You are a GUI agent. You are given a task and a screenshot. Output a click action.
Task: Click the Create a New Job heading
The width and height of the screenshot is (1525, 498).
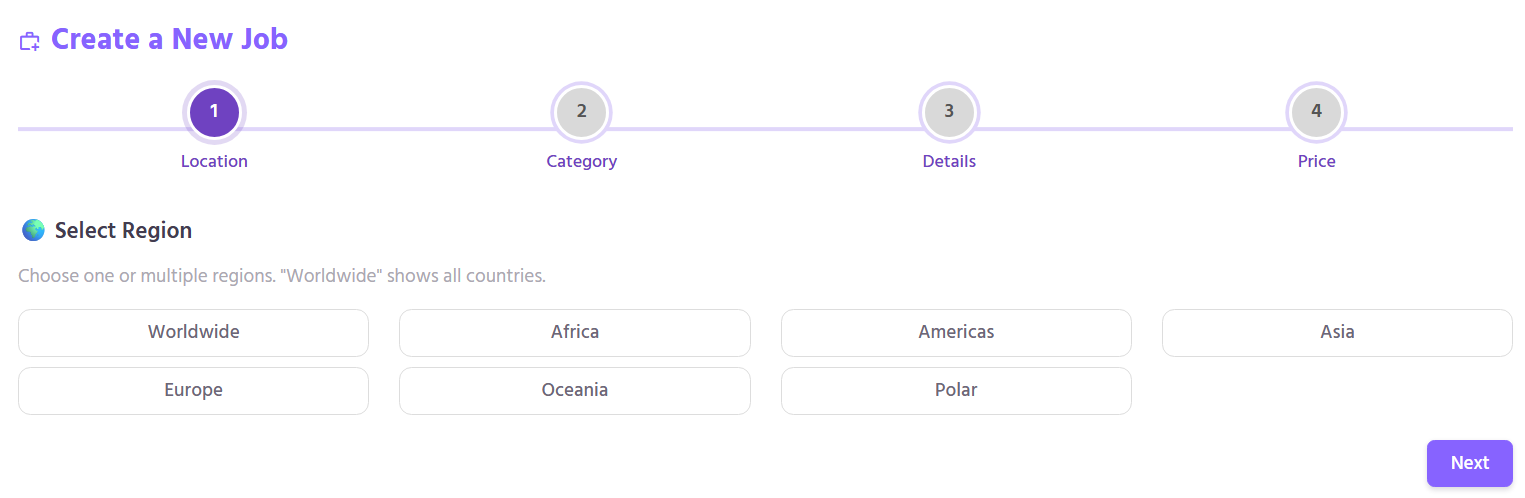169,39
